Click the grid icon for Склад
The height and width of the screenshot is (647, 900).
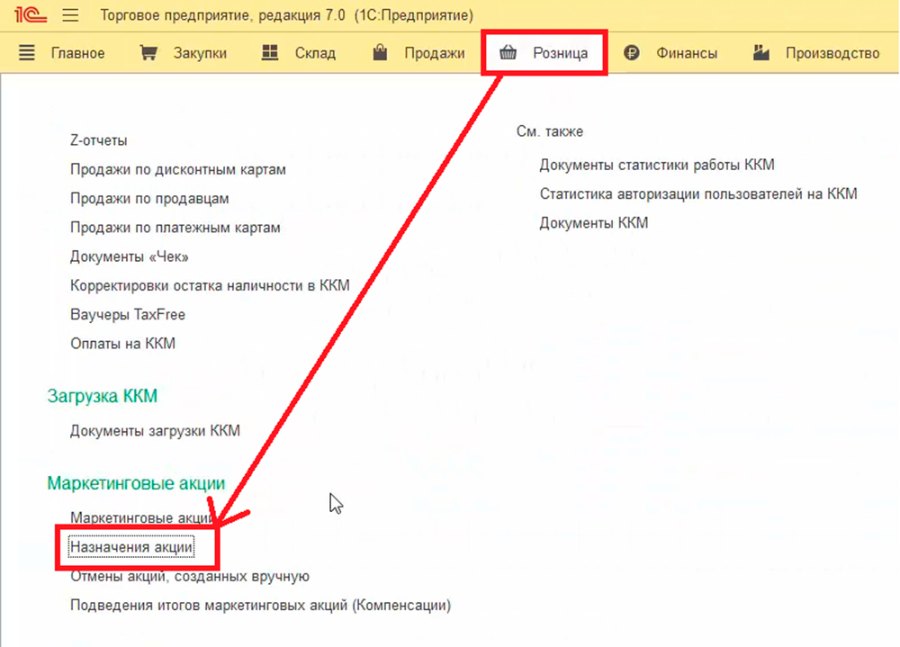[x=270, y=52]
